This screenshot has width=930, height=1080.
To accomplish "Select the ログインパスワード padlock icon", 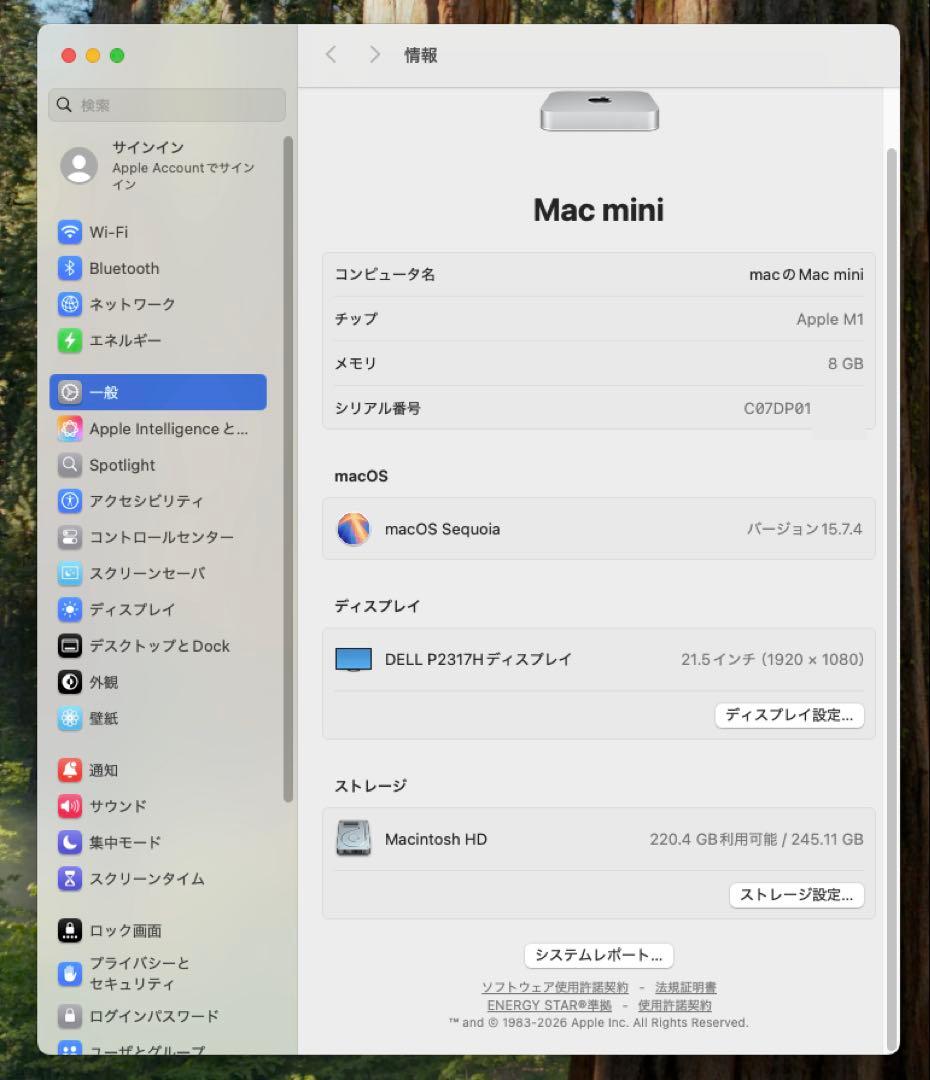I will [x=70, y=1015].
